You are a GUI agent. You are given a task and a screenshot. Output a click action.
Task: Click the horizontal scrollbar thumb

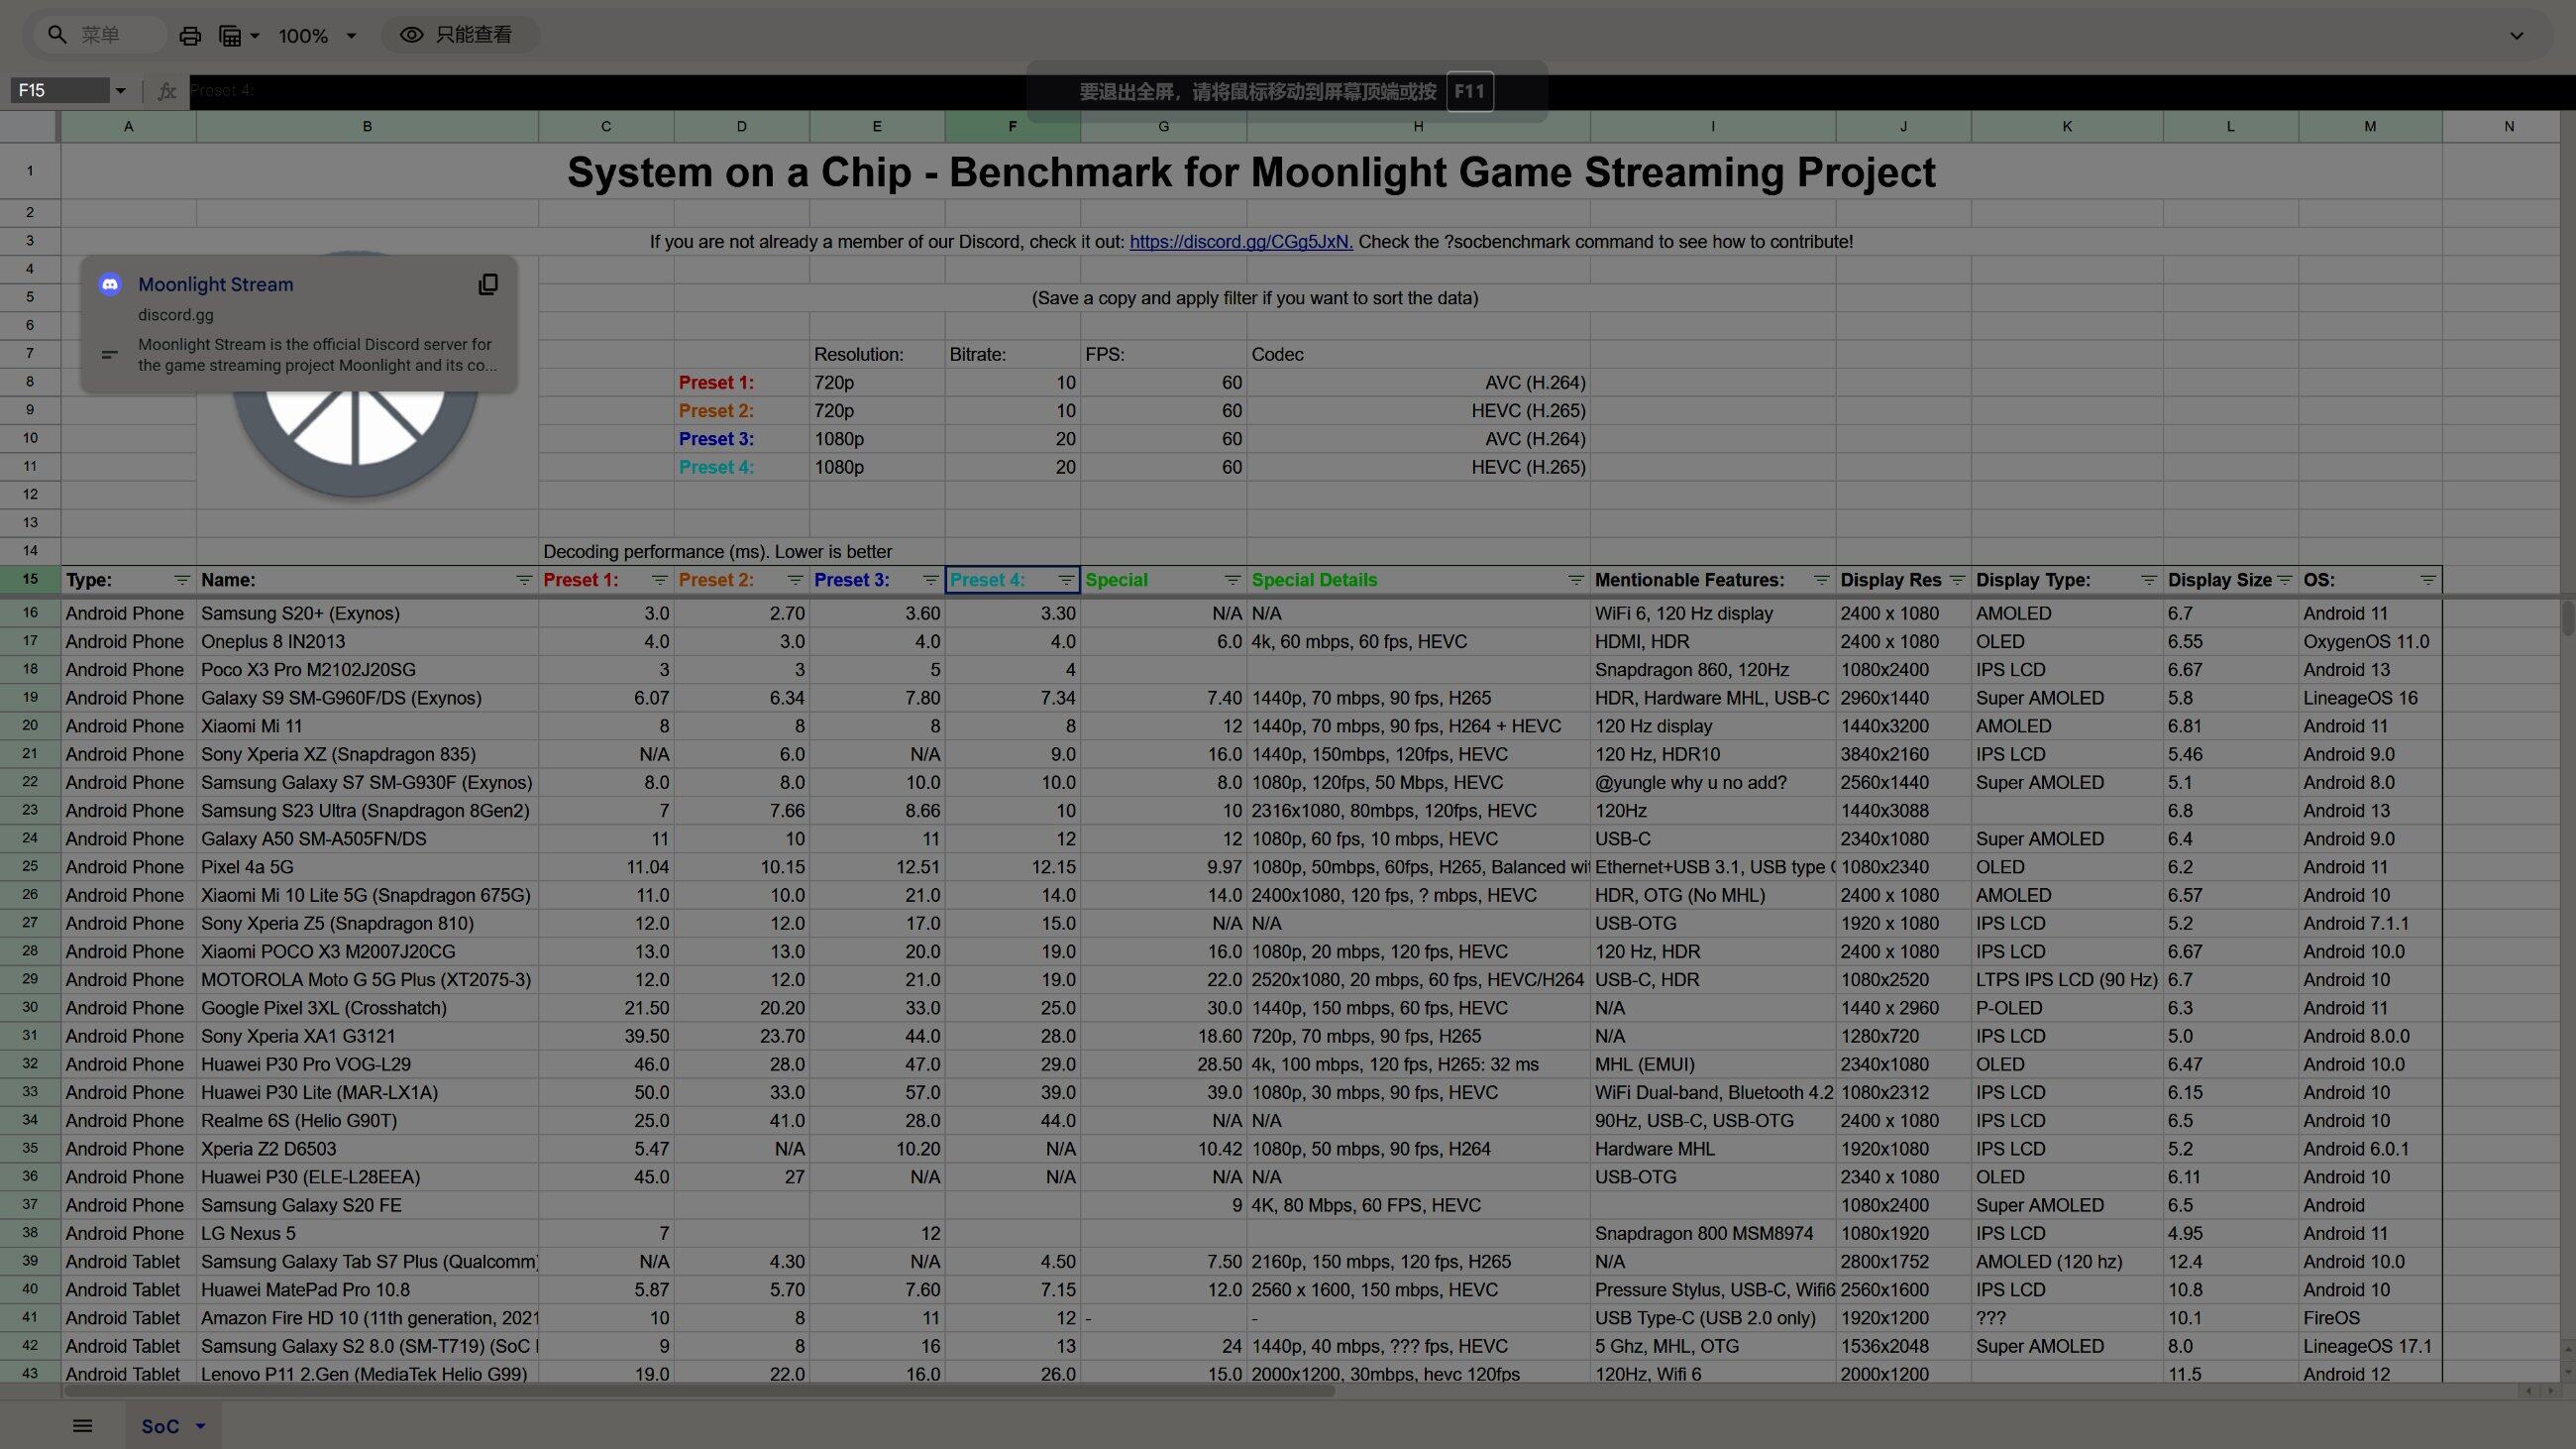[x=700, y=1391]
